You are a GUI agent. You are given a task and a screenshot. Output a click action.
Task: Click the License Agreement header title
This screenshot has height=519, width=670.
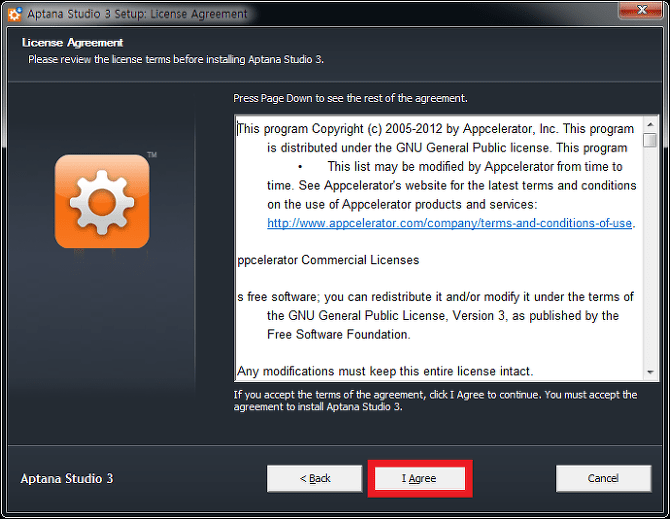tap(72, 43)
